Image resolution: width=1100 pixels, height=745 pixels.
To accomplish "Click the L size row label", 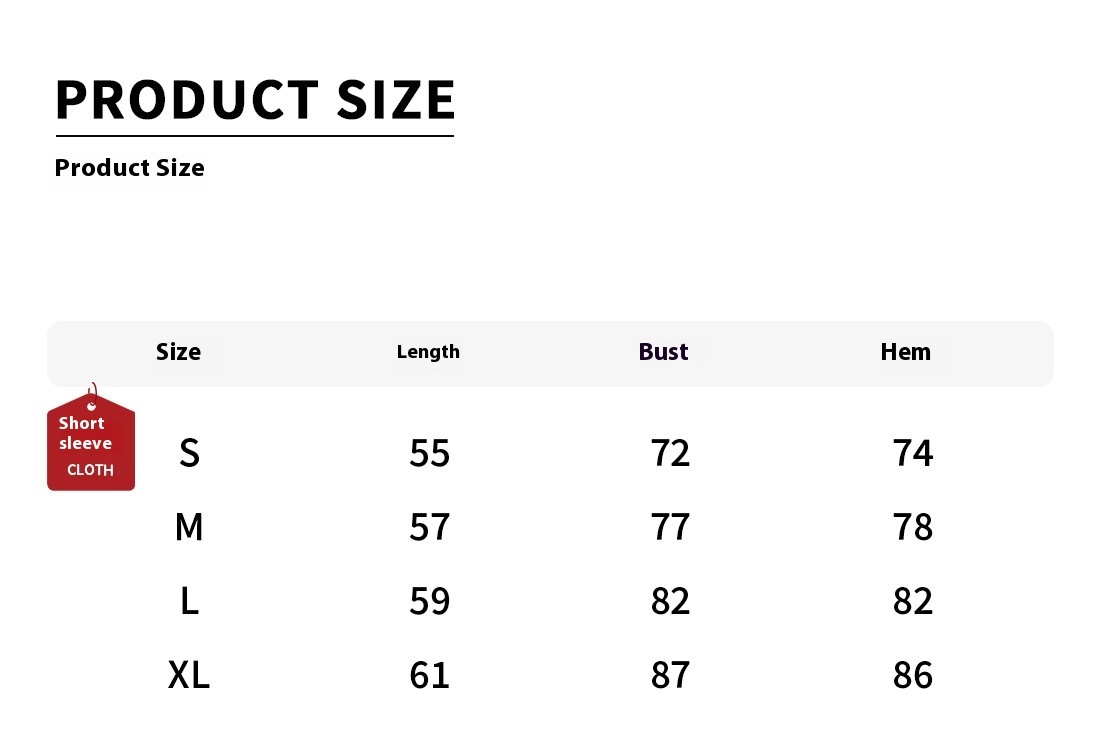I will [189, 601].
